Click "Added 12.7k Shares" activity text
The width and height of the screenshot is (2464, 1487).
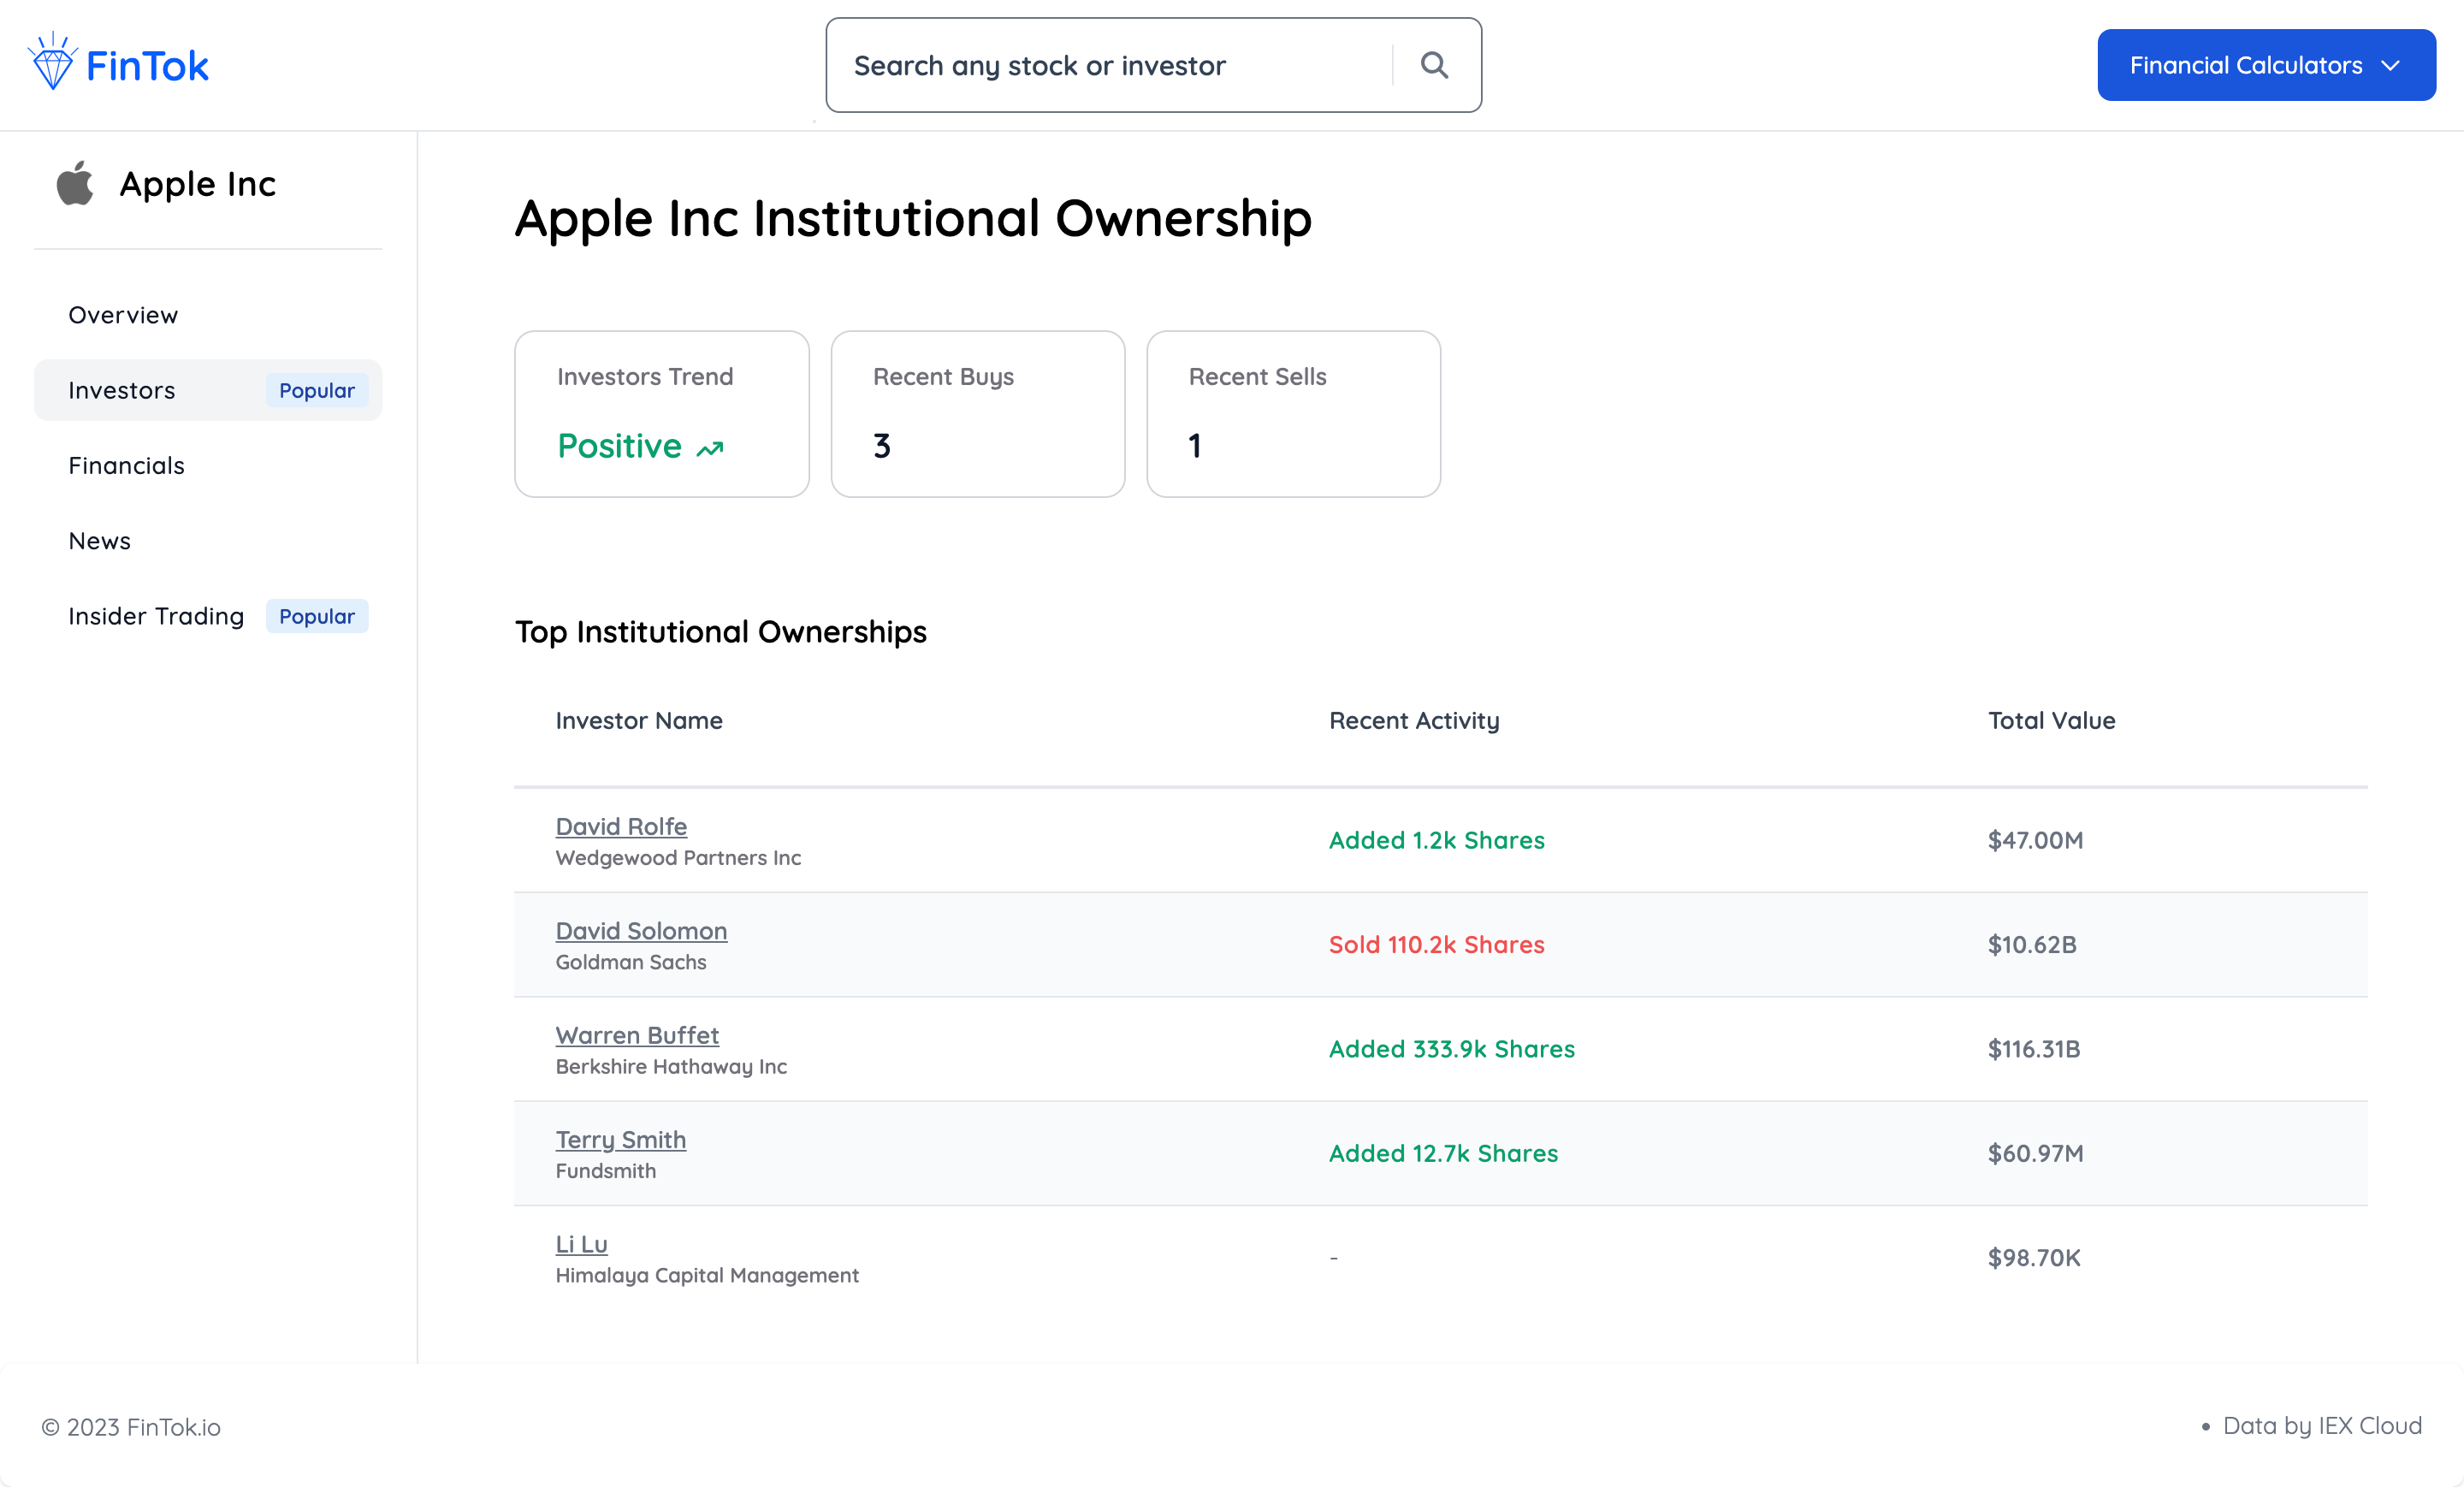click(1443, 1153)
